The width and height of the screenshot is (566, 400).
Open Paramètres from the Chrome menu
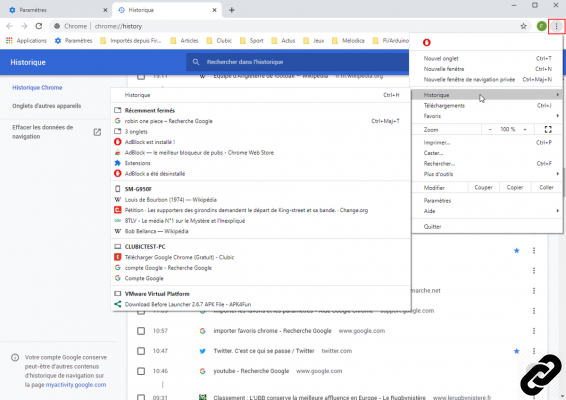click(487, 200)
